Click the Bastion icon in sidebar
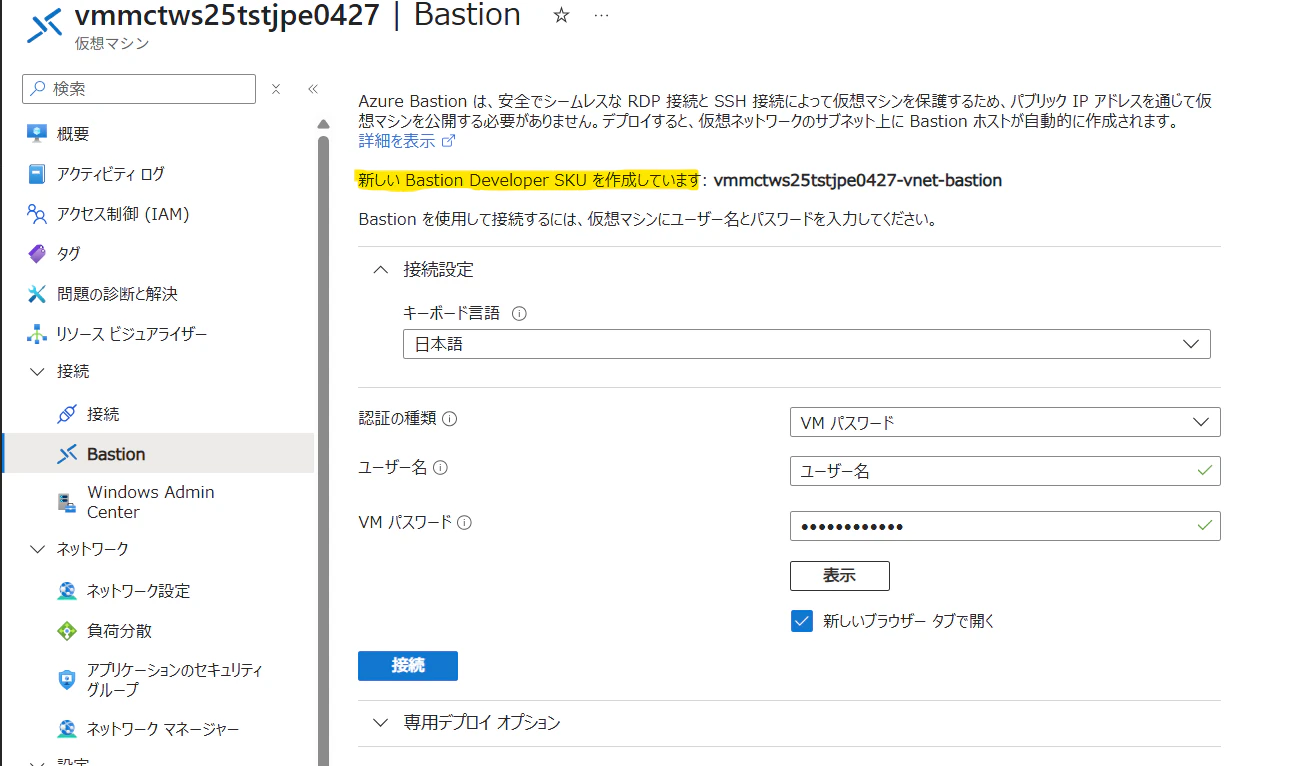Image resolution: width=1306 pixels, height=766 pixels. tap(67, 454)
